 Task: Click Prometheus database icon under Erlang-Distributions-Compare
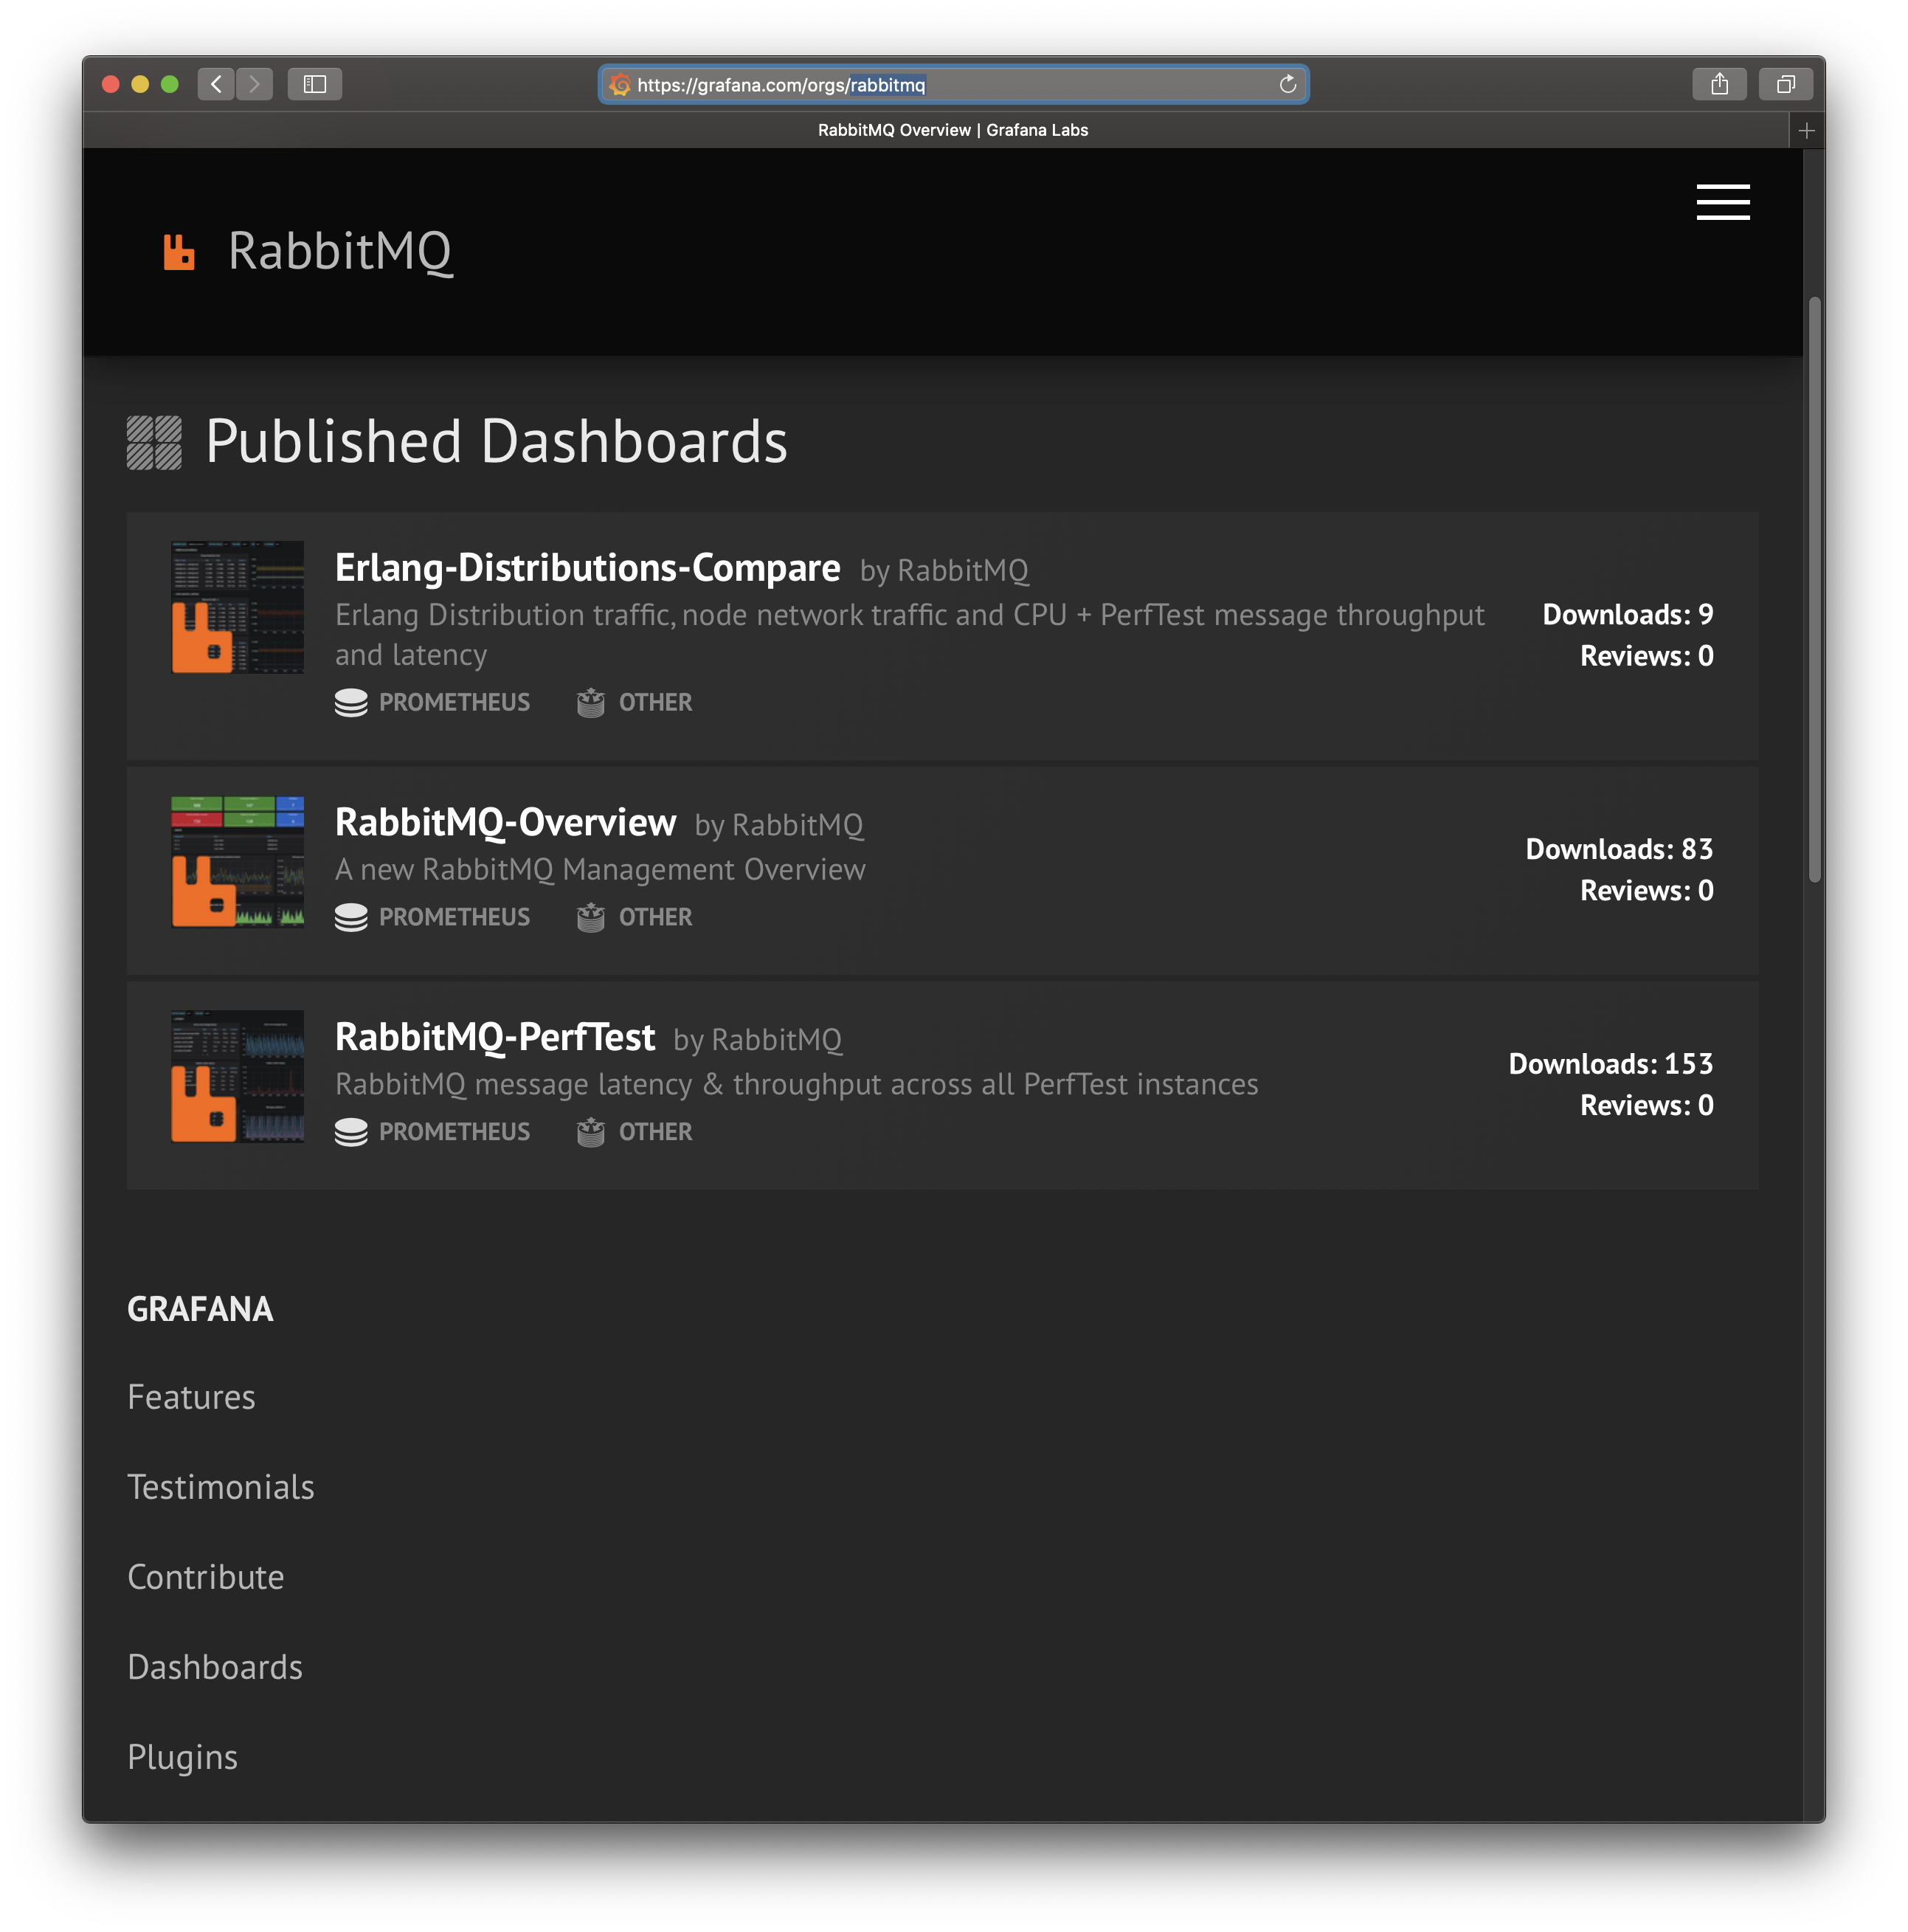coord(351,702)
